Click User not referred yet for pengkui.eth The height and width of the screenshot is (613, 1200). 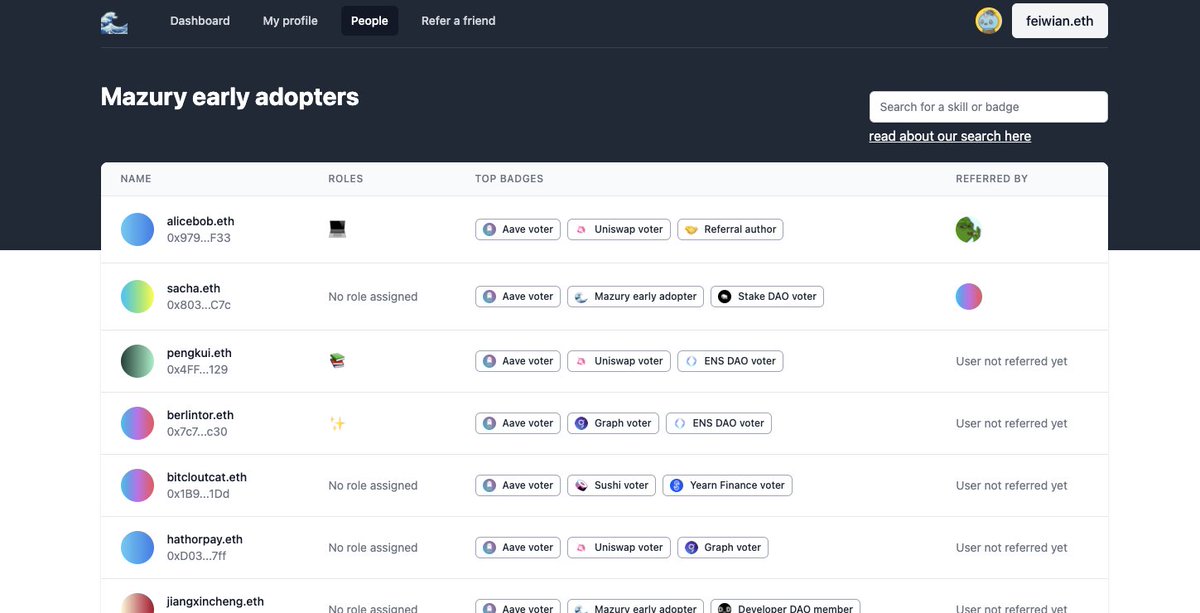coord(1011,361)
